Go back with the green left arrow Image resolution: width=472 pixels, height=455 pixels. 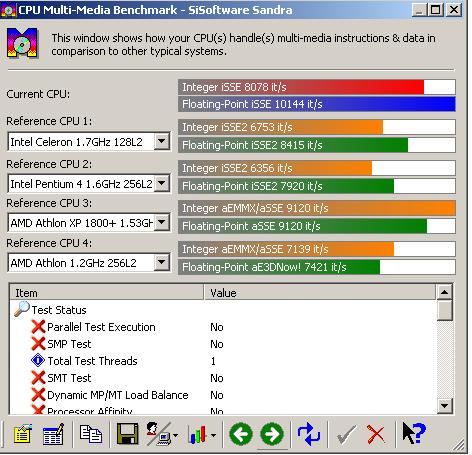coord(241,434)
